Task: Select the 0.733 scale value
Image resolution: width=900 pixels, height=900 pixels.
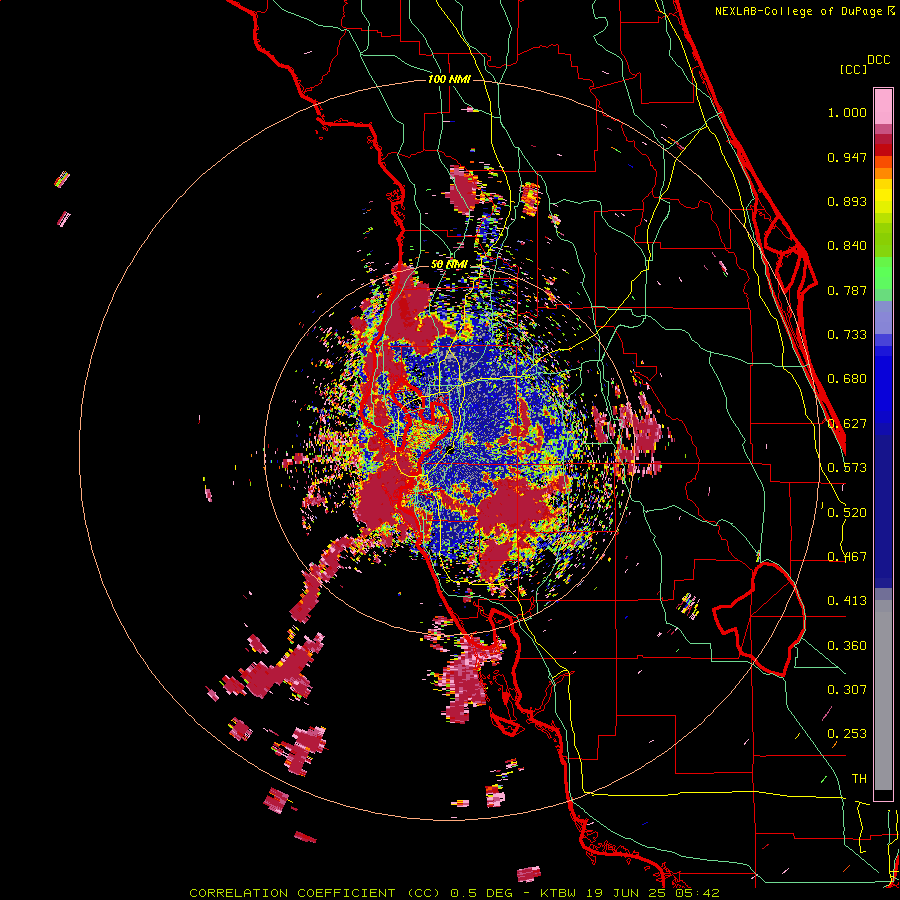Action: [847, 335]
